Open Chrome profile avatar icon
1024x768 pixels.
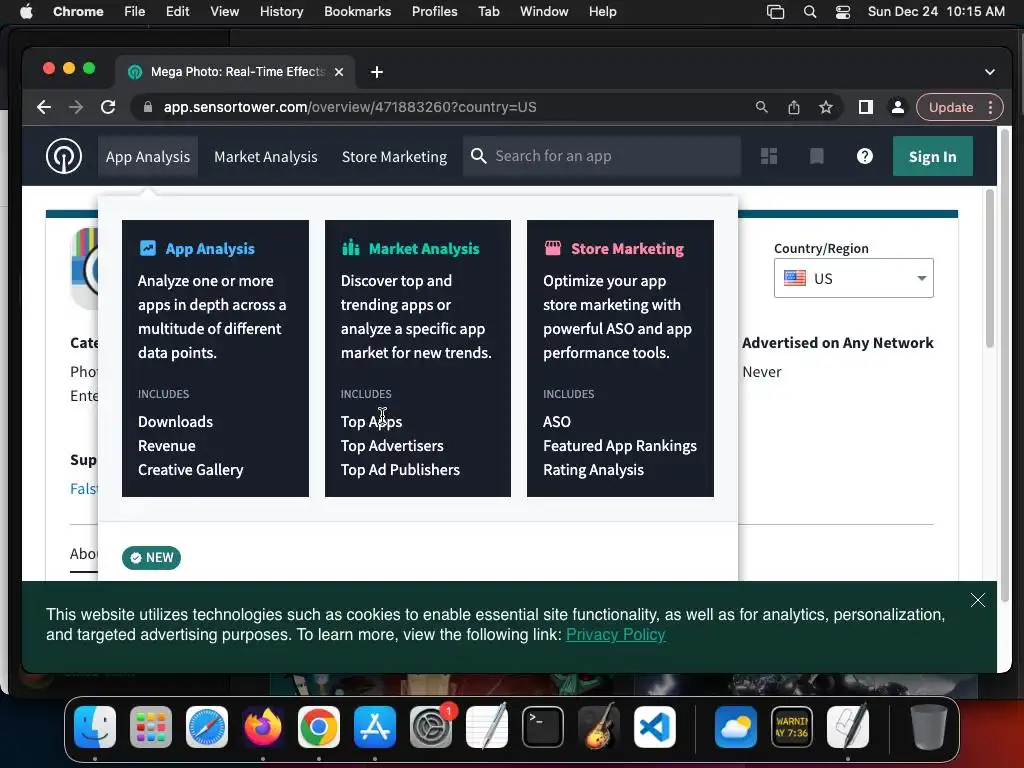pos(898,107)
